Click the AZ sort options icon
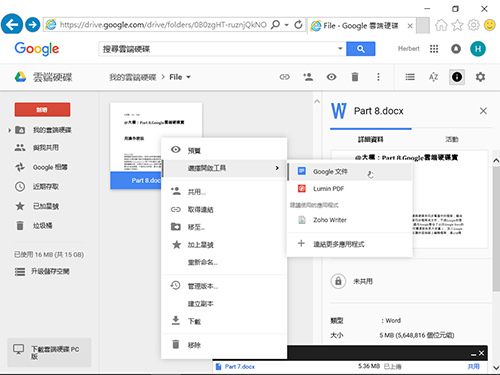This screenshot has height=375, width=500. pyautogui.click(x=433, y=77)
